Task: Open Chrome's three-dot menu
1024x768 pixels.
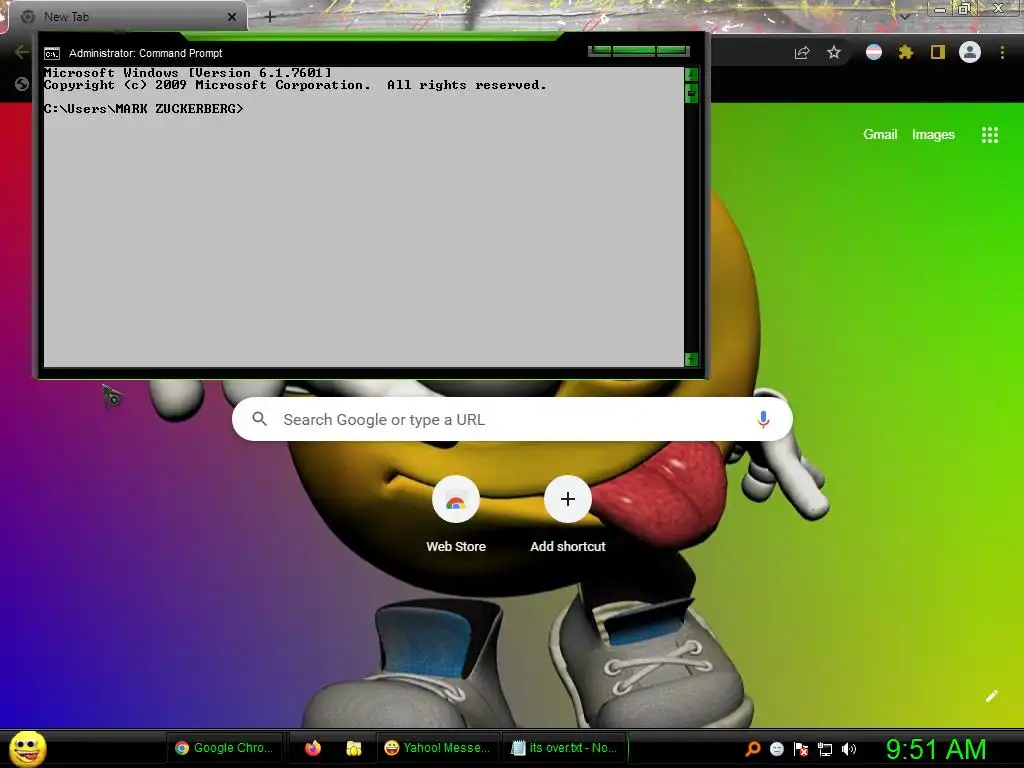Action: [x=1002, y=52]
